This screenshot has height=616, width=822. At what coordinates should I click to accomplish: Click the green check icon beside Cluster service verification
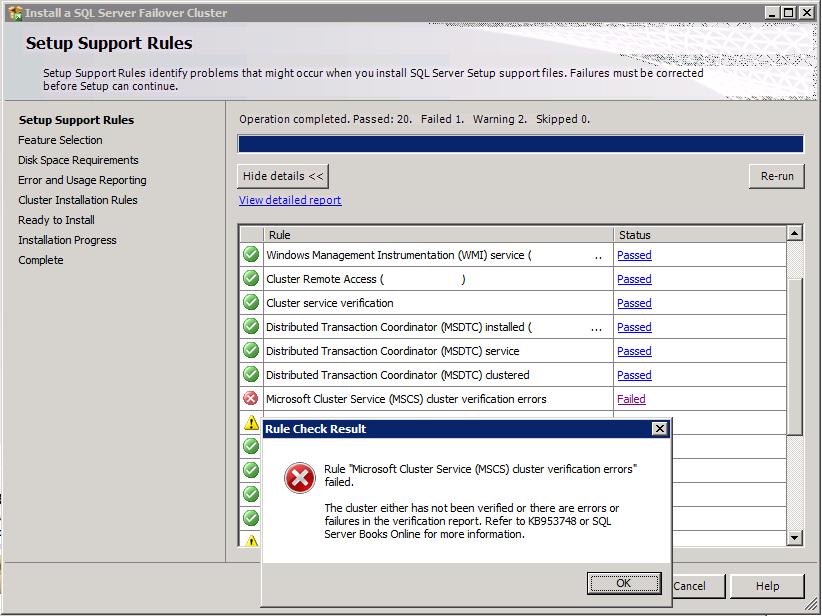pyautogui.click(x=251, y=302)
